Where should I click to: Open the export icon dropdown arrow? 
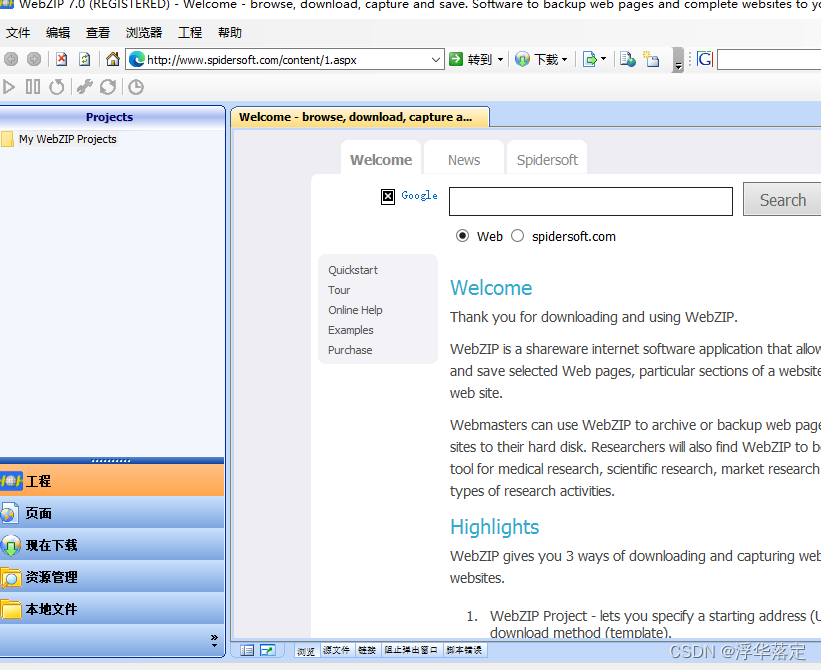tap(603, 59)
